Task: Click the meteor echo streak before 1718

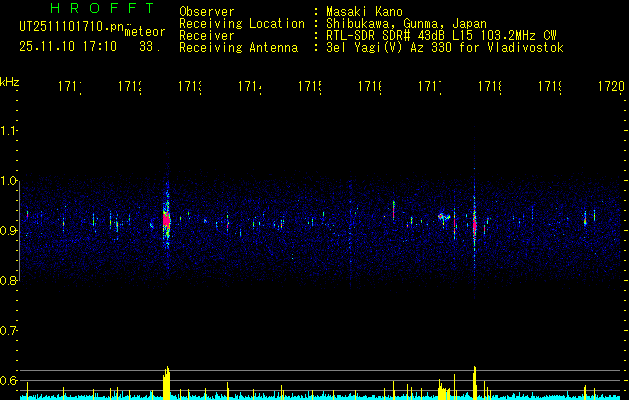Action: 475,225
